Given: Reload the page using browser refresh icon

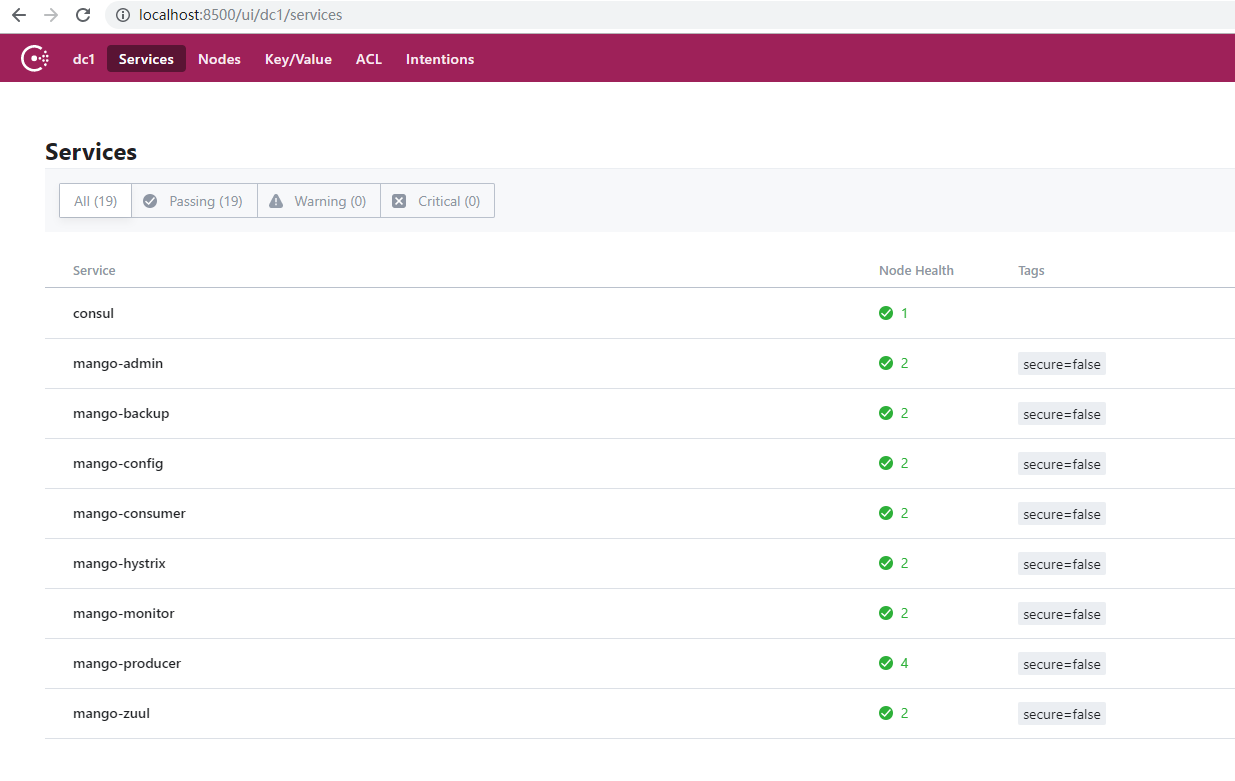Looking at the screenshot, I should pos(82,15).
